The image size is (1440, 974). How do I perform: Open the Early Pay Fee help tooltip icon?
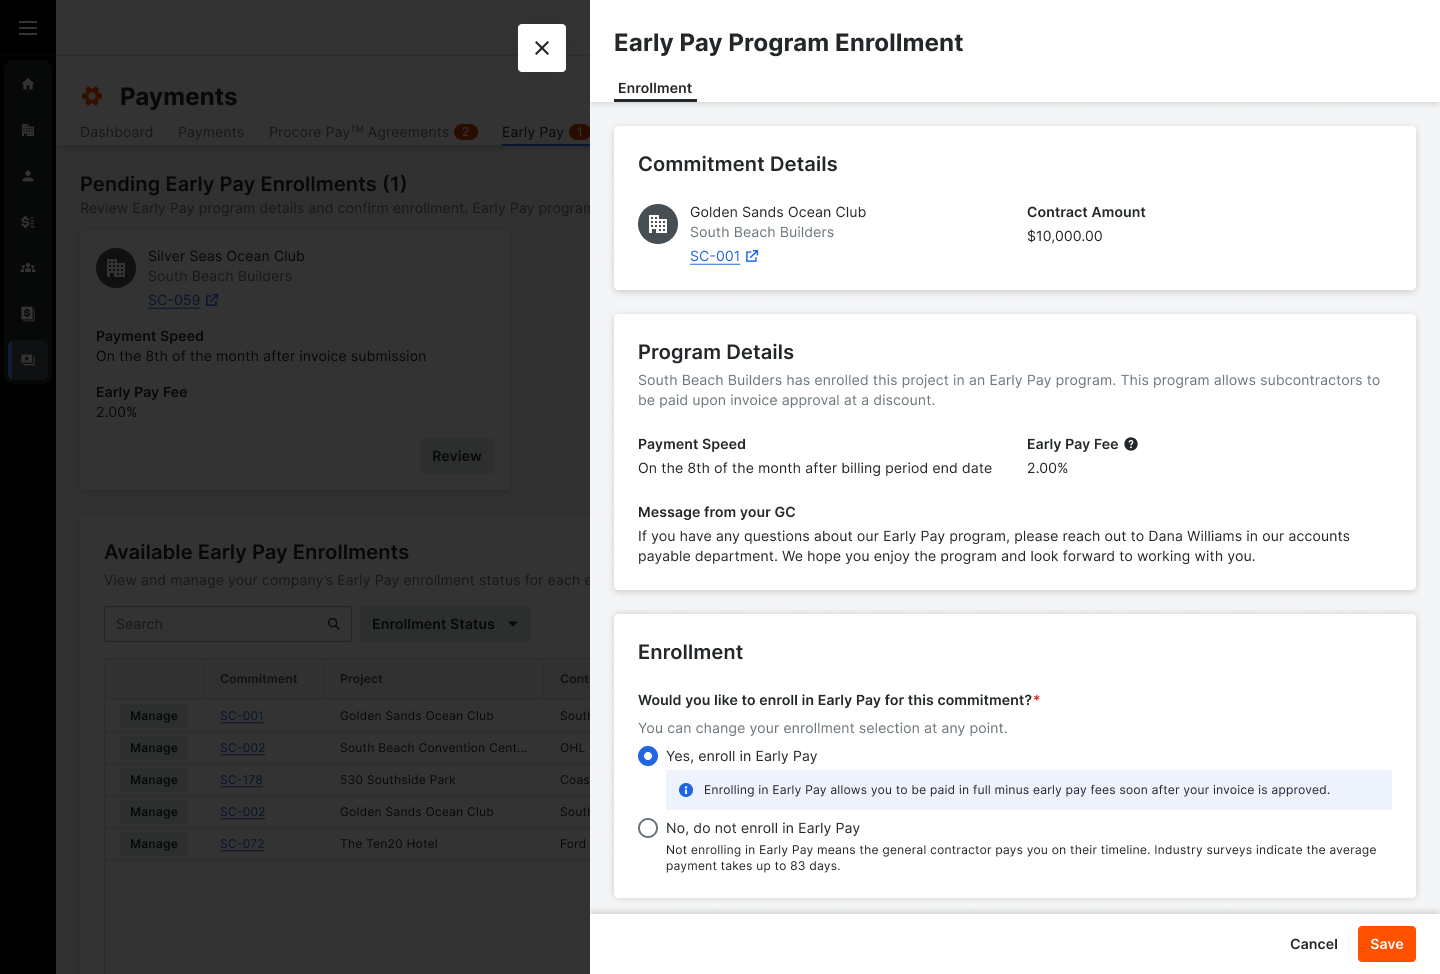[1131, 444]
